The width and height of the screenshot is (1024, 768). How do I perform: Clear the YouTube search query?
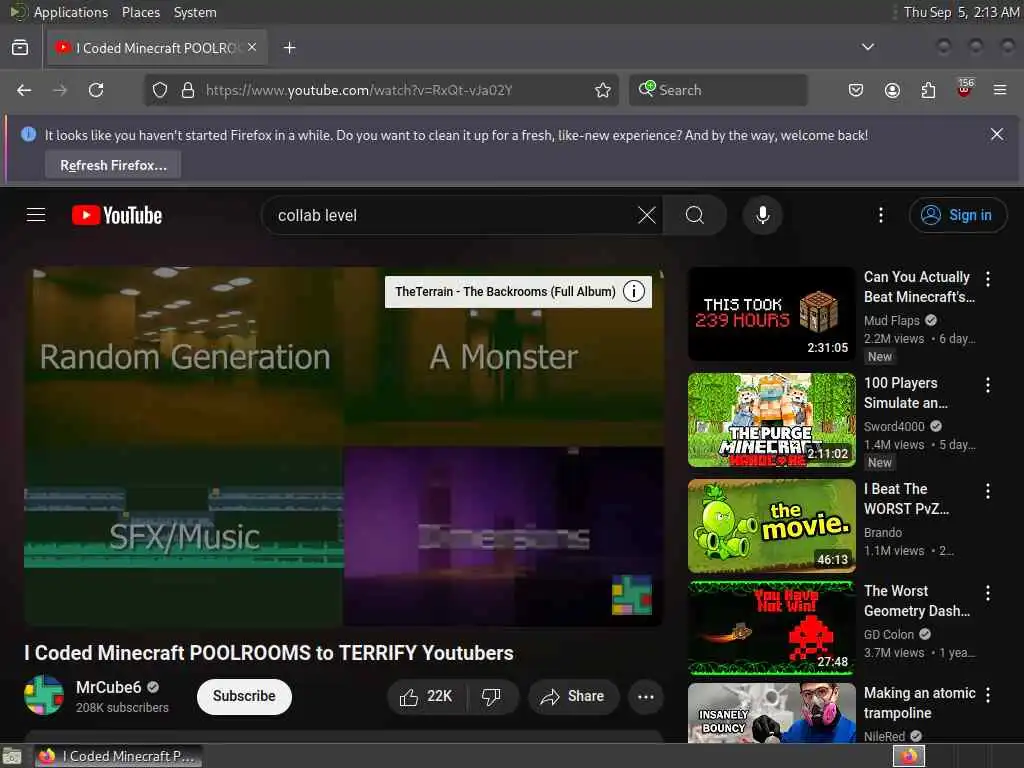tap(647, 215)
